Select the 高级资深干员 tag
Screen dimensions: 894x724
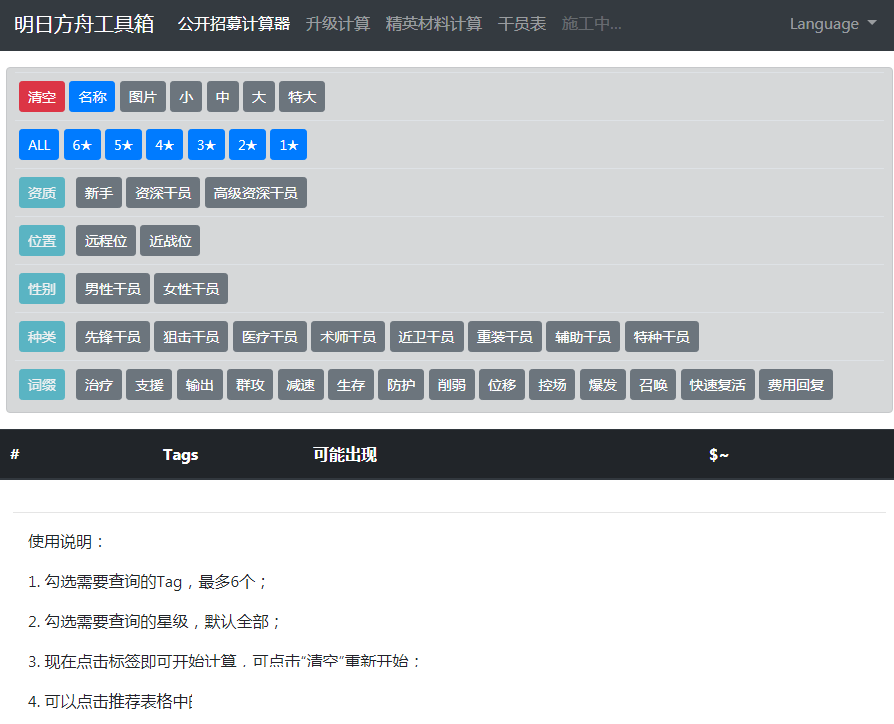(x=255, y=193)
